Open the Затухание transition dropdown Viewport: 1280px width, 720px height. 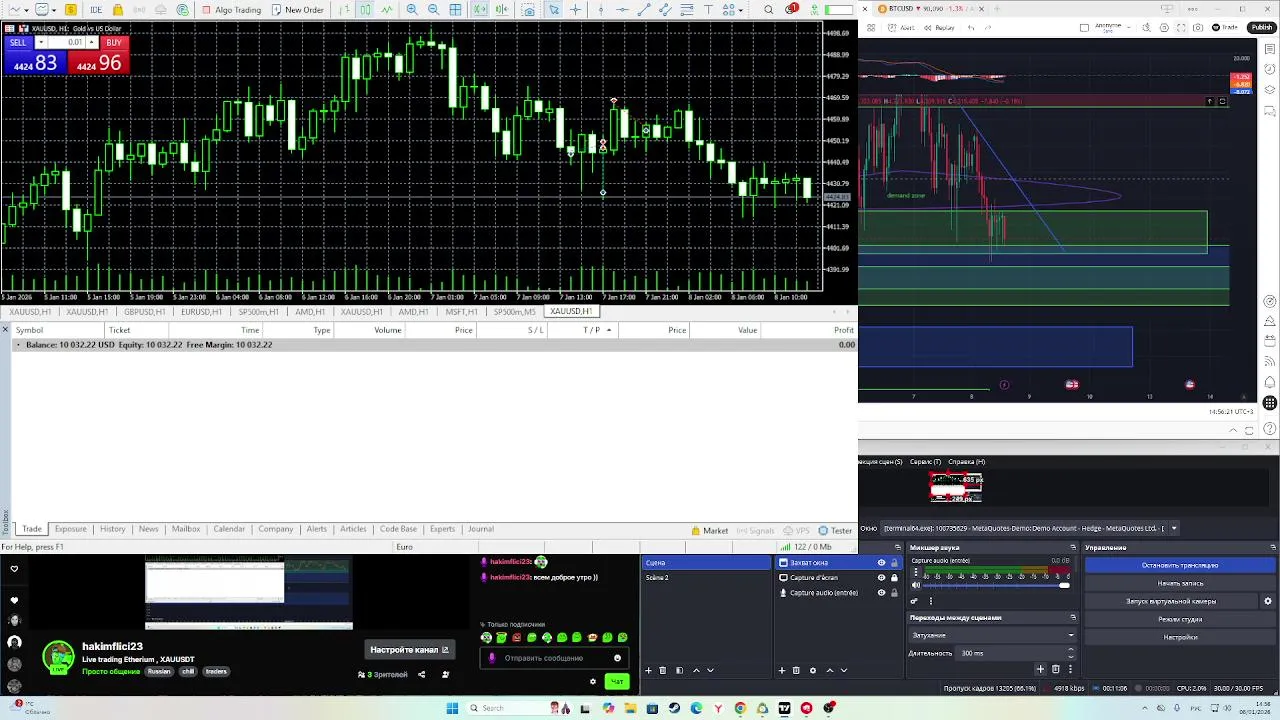point(992,635)
